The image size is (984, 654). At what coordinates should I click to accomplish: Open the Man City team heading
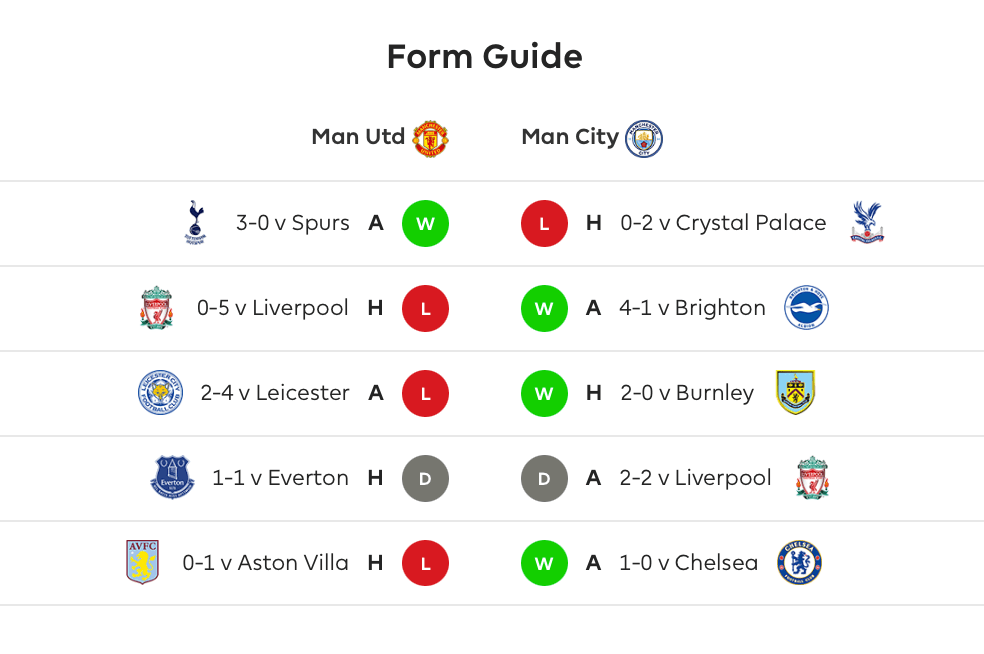click(x=570, y=137)
